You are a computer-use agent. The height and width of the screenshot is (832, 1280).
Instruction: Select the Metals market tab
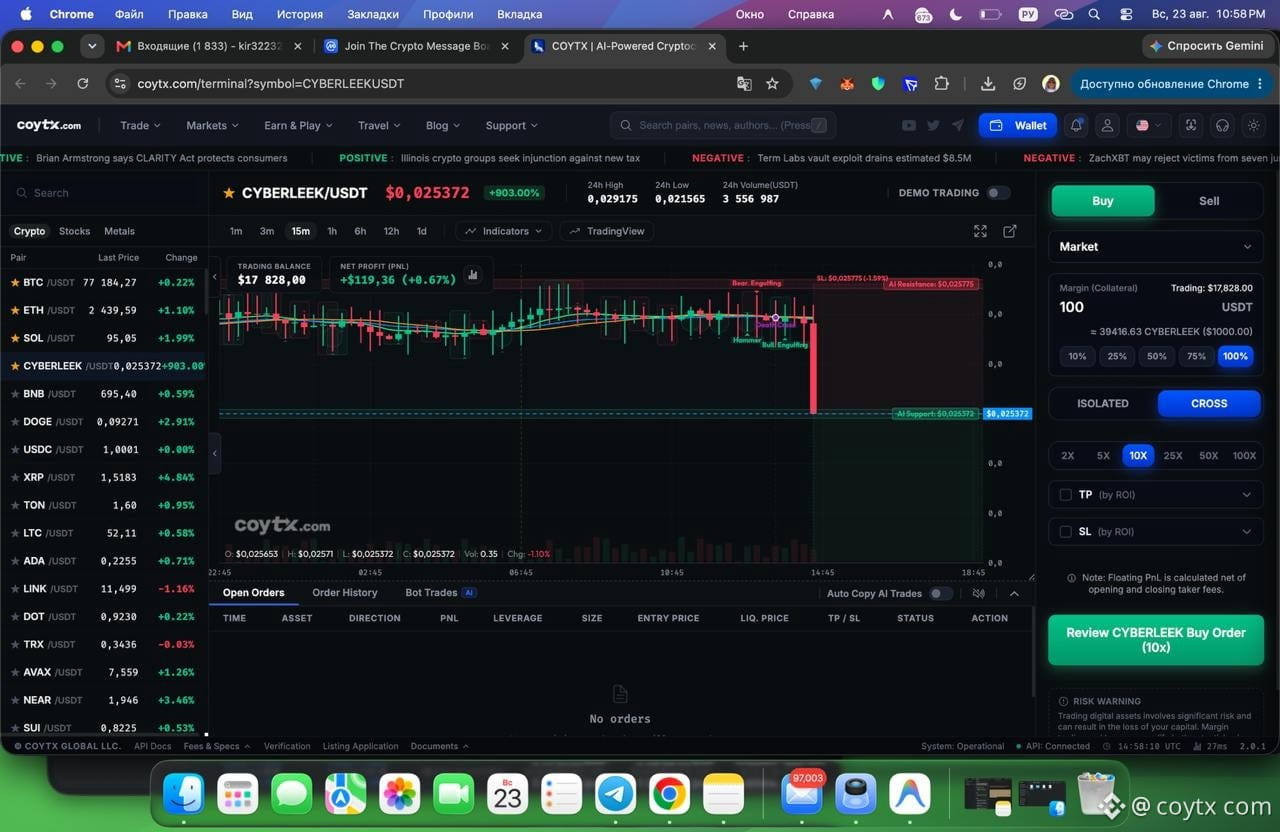point(119,231)
